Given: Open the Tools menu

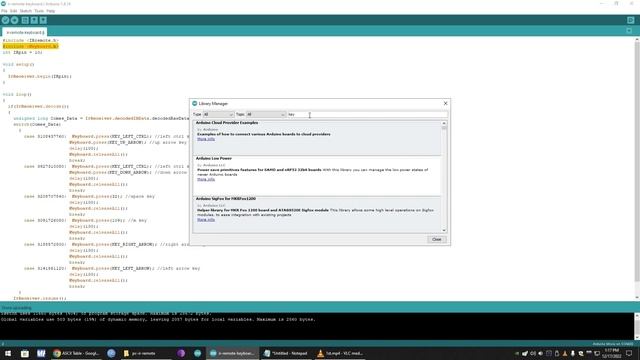Looking at the screenshot, I should coord(39,11).
